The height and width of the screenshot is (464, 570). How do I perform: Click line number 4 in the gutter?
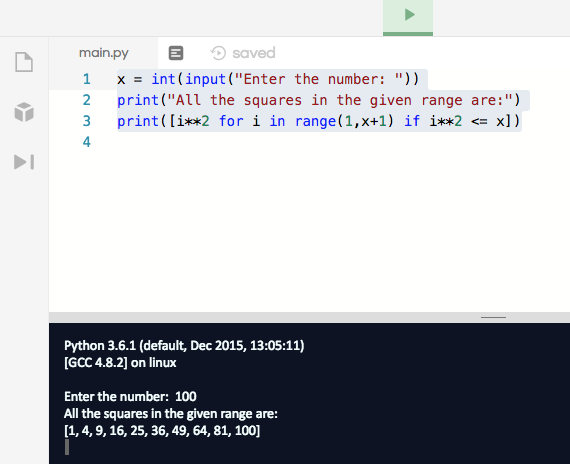(87, 142)
